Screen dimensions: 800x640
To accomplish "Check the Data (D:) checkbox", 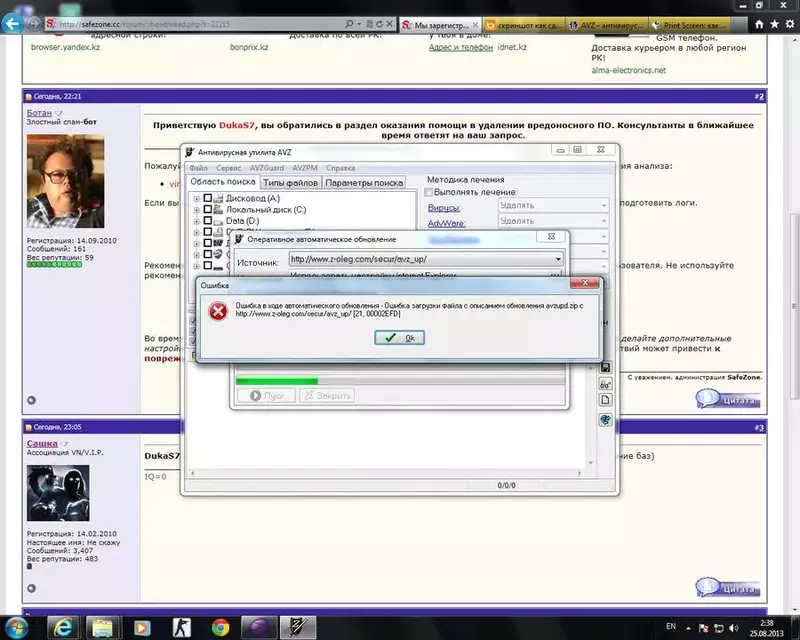I will (208, 220).
